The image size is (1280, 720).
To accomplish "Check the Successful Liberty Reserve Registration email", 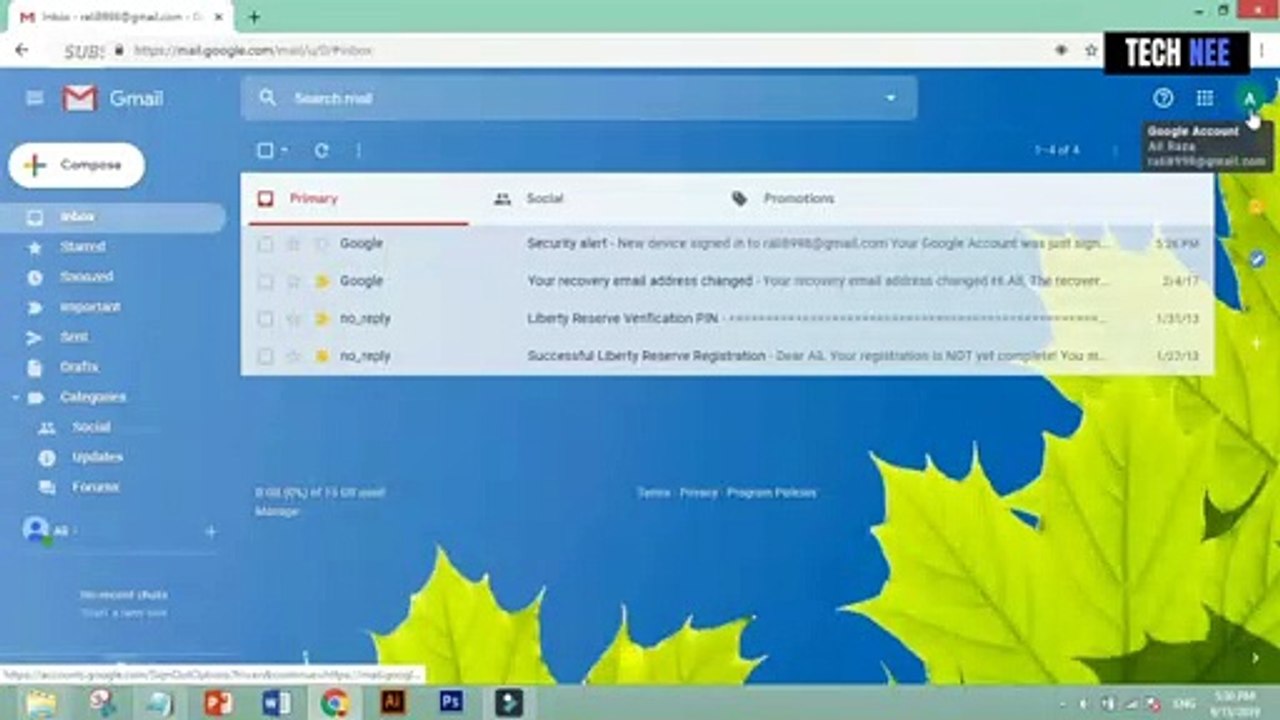I will [x=265, y=356].
